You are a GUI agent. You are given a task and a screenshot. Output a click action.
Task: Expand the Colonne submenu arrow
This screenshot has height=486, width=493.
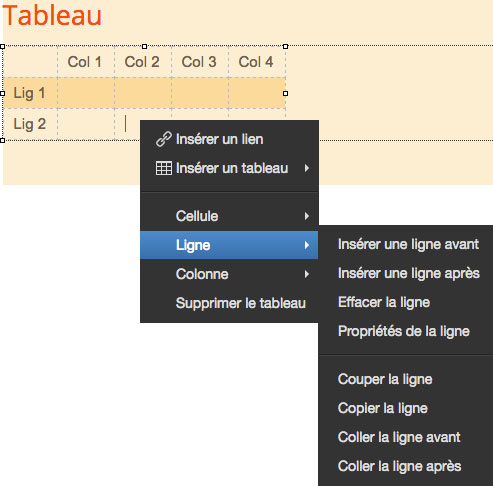point(307,274)
